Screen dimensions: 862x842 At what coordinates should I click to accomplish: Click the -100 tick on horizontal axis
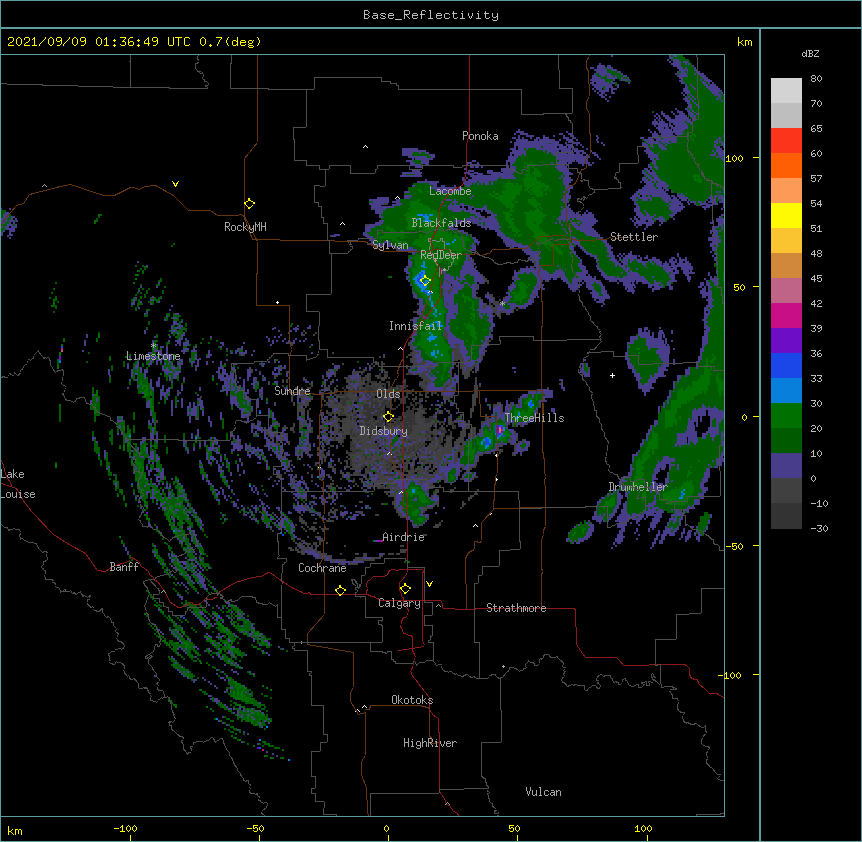click(x=125, y=828)
